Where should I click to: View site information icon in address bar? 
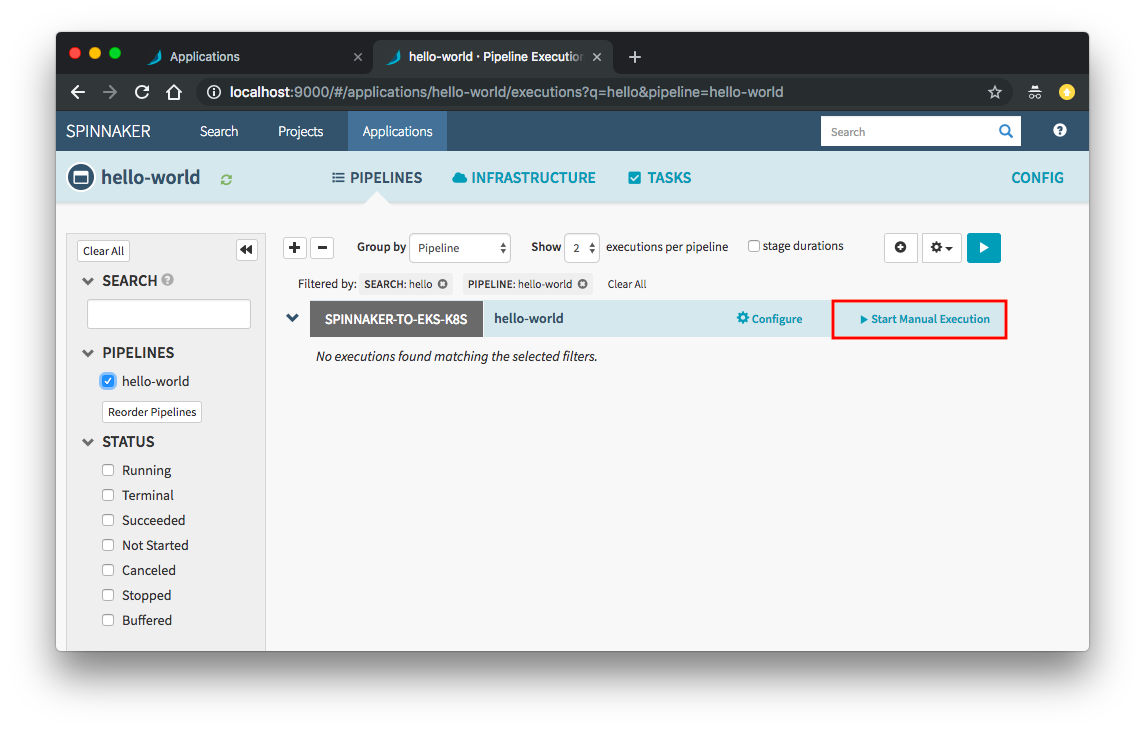pos(214,92)
